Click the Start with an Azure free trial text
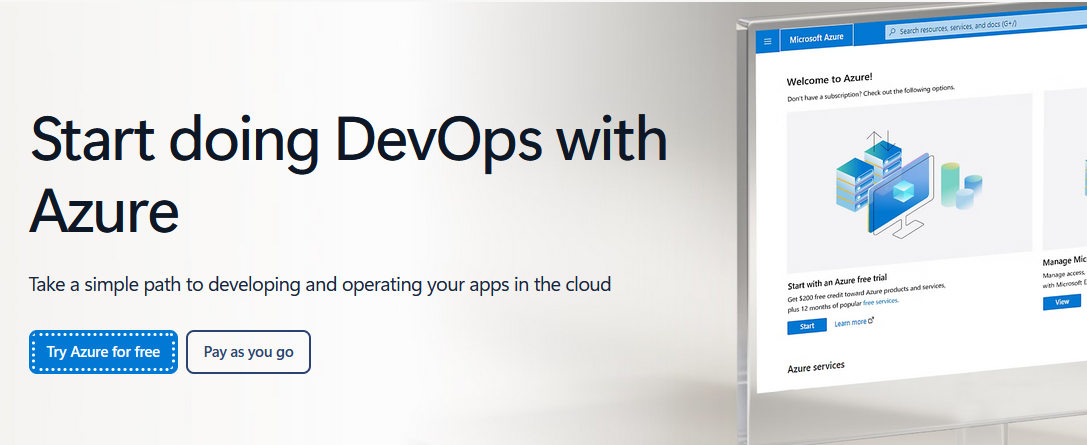Image resolution: width=1087 pixels, height=445 pixels. click(837, 283)
